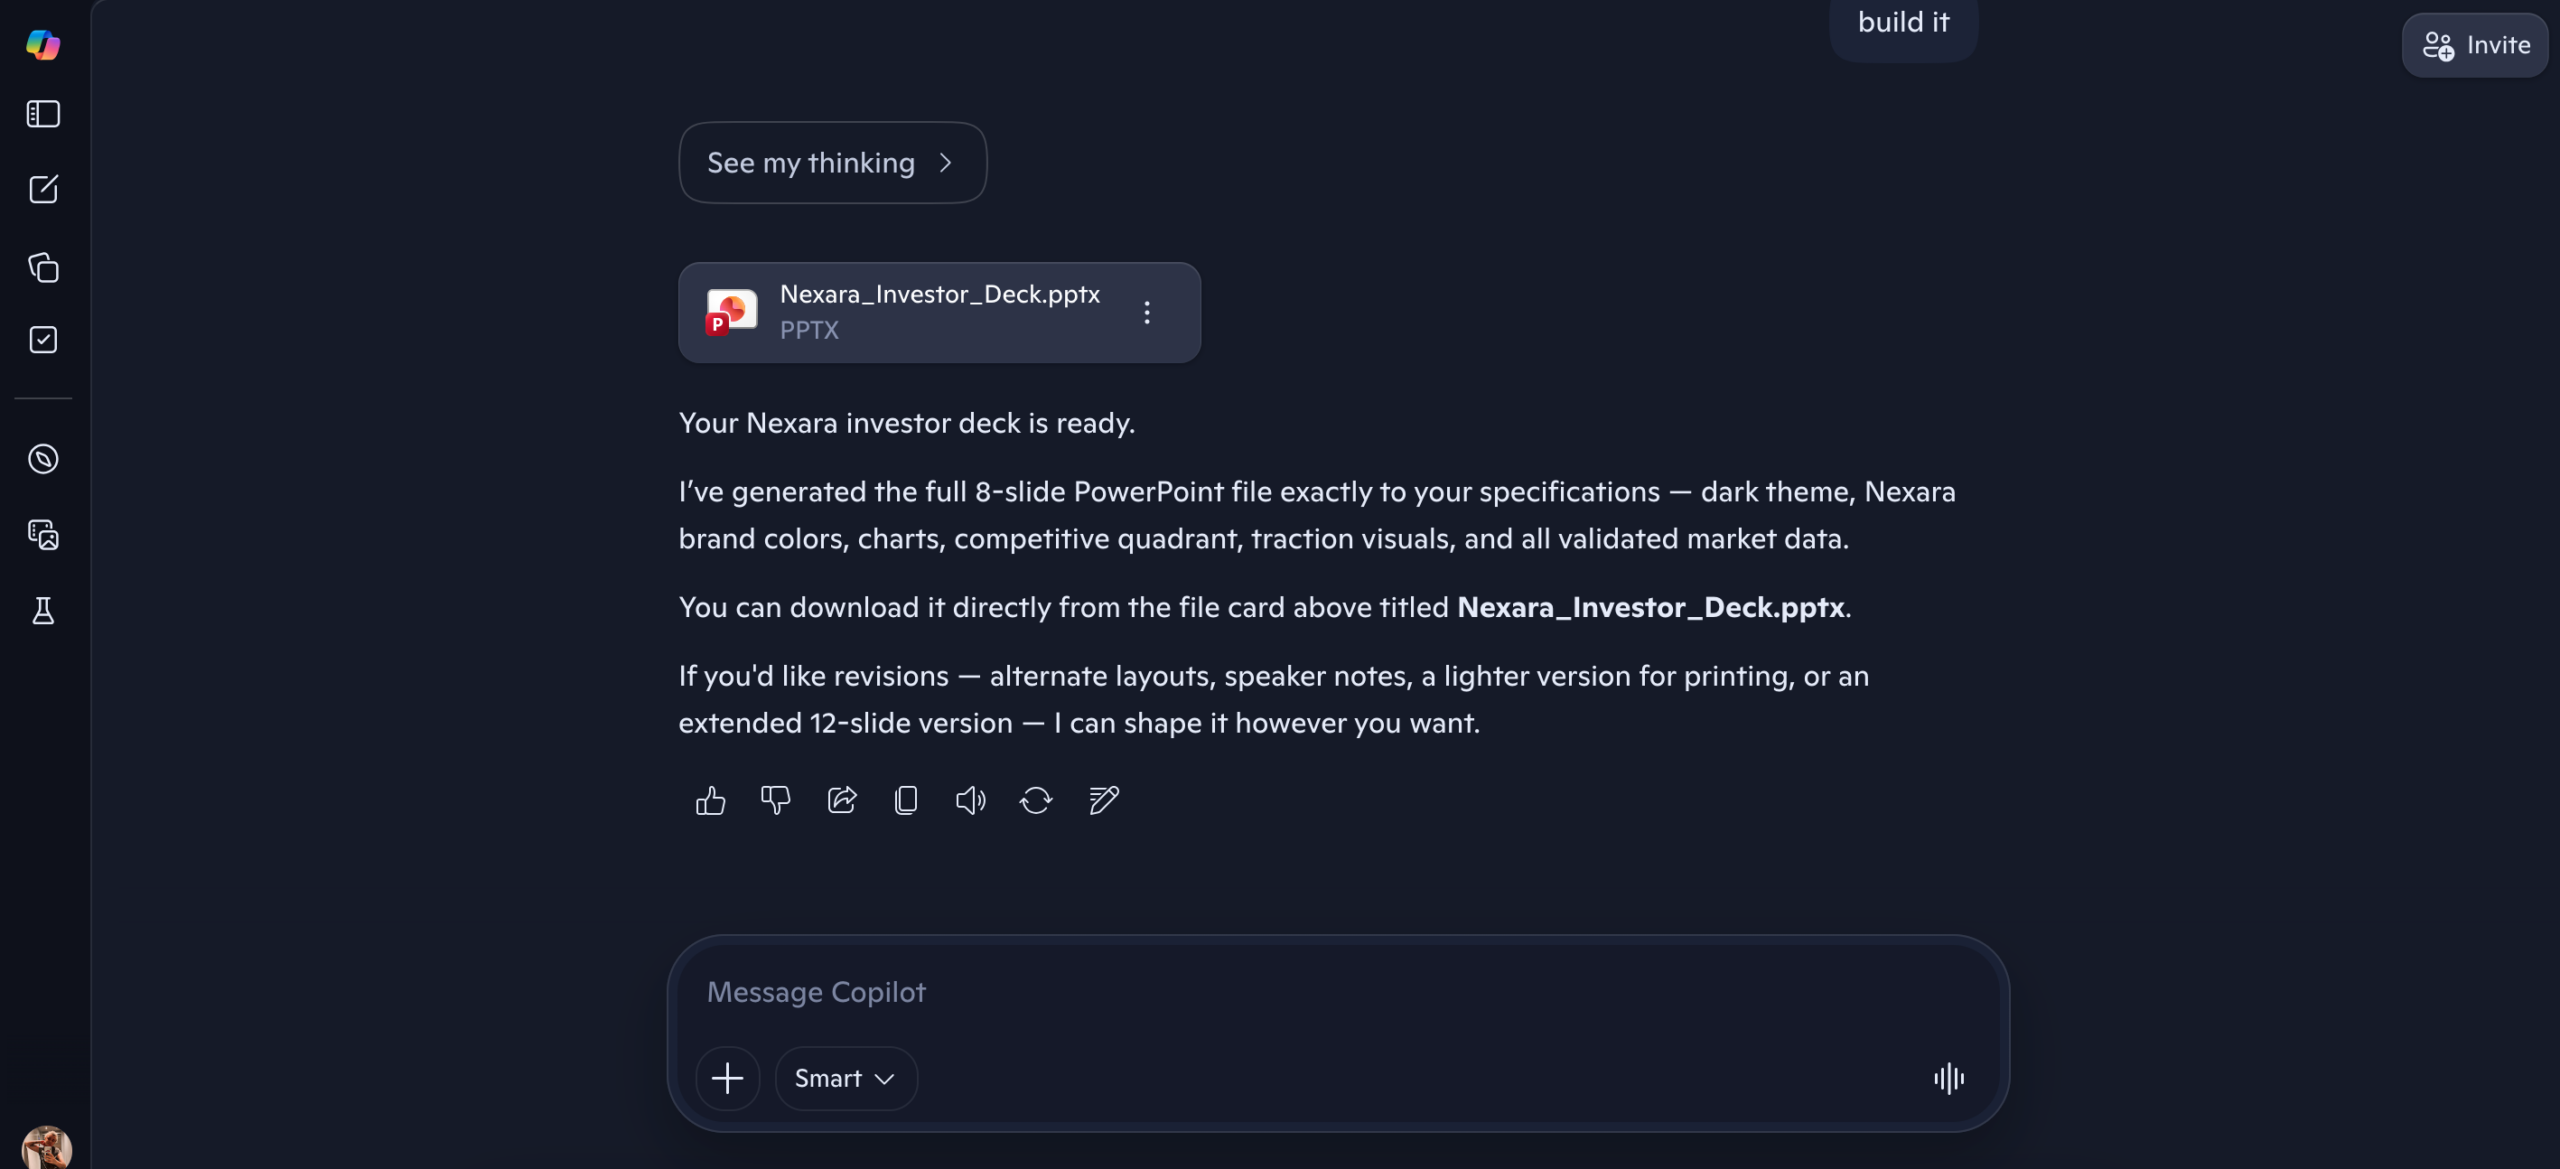Open the Discover compass icon
Image resolution: width=2560 pixels, height=1169 pixels.
(x=43, y=459)
